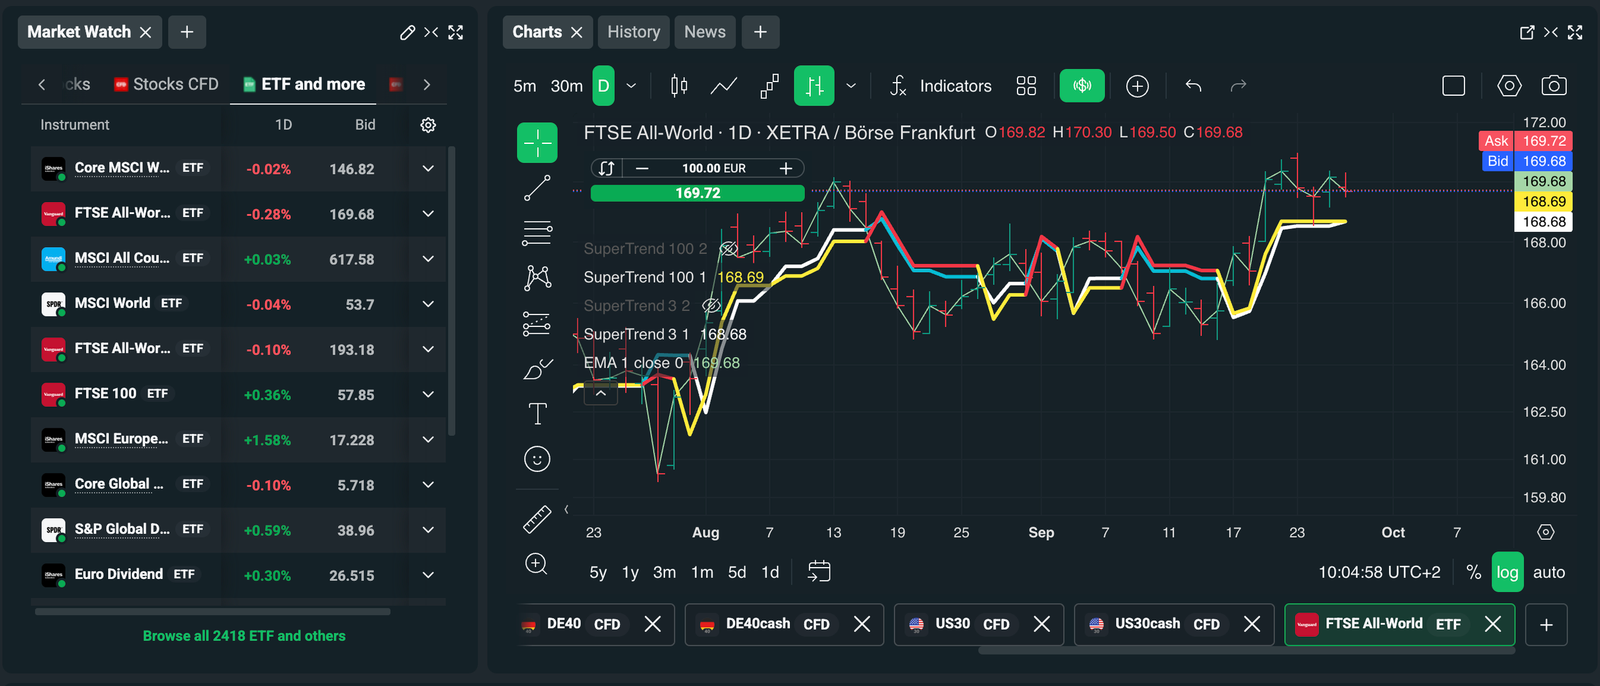Select the brush drawing tool

click(537, 369)
